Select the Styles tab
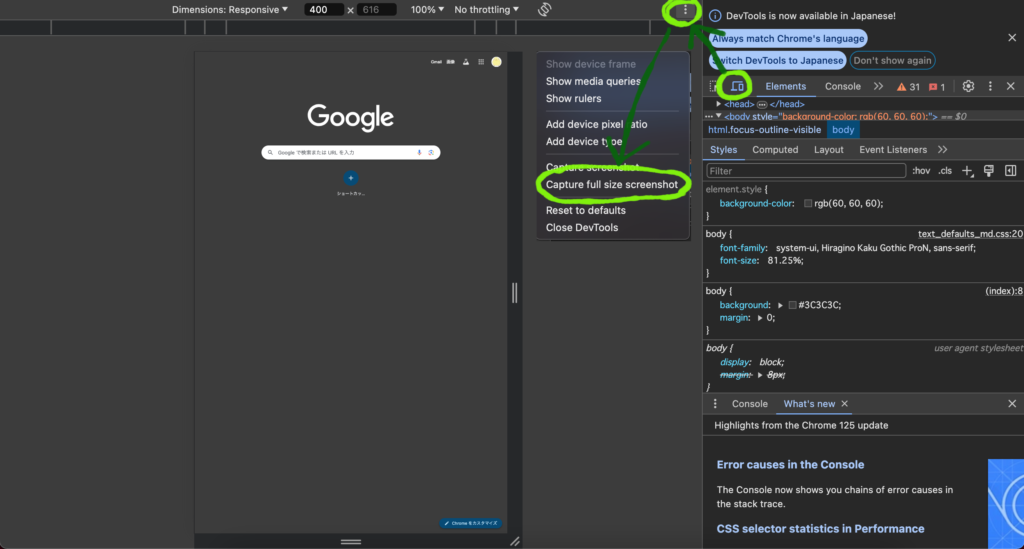This screenshot has width=1024, height=549. coord(724,149)
